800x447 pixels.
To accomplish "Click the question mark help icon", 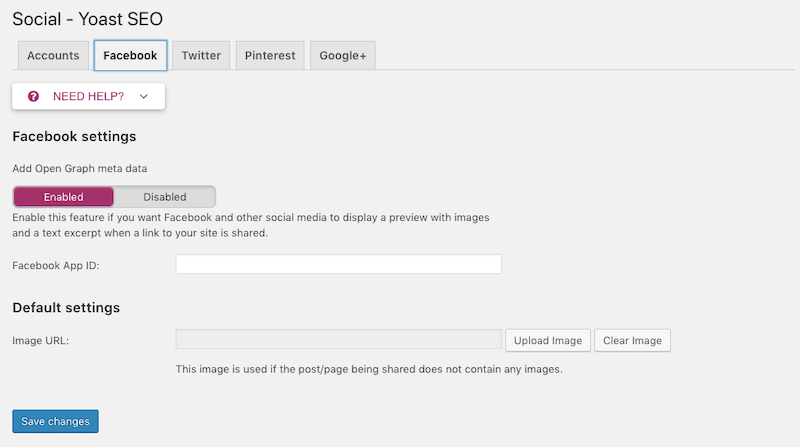I will (x=33, y=96).
